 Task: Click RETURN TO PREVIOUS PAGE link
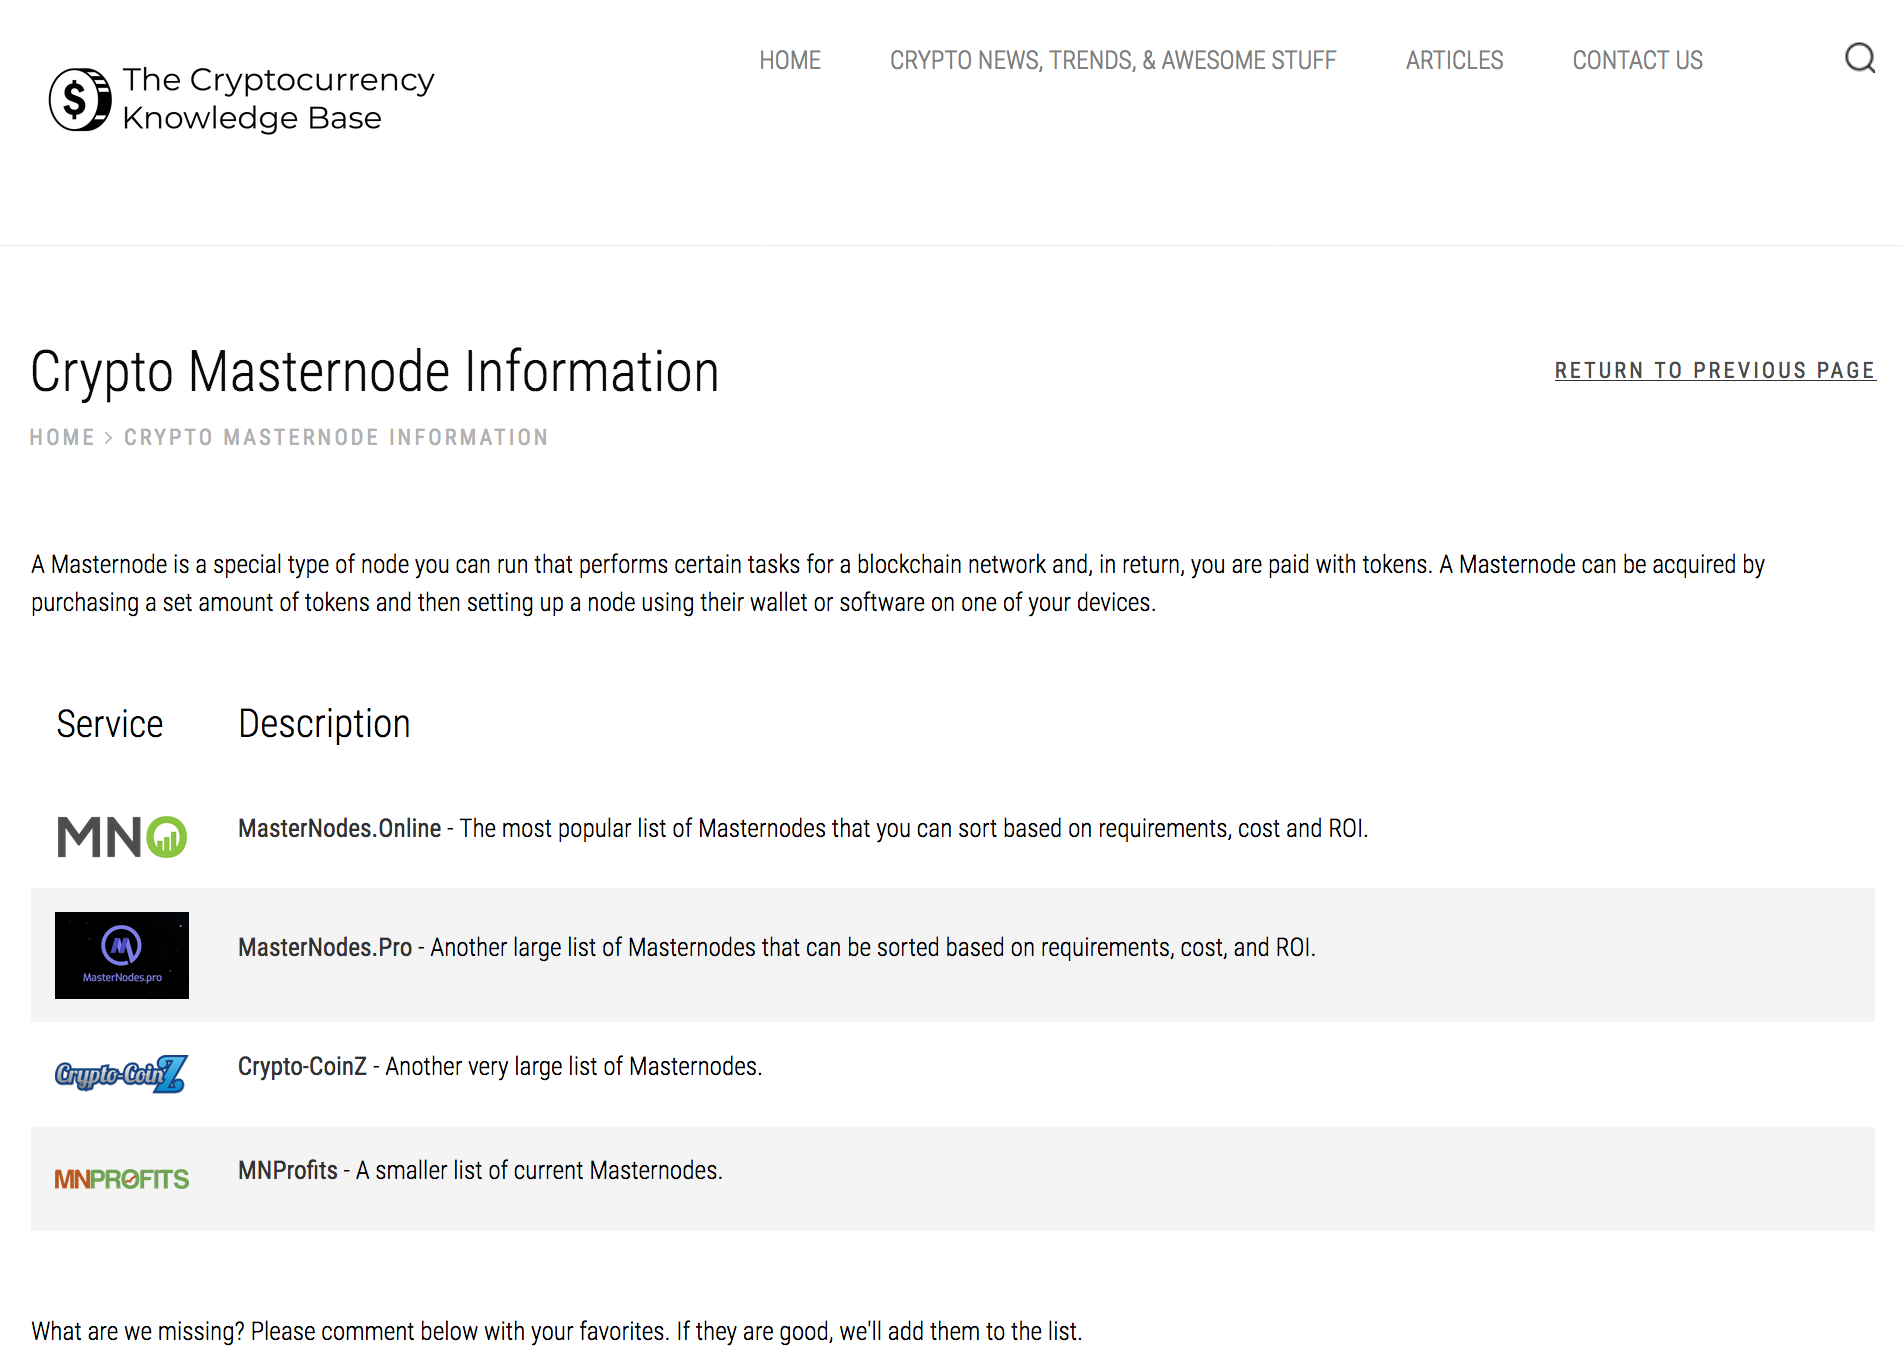(1714, 370)
